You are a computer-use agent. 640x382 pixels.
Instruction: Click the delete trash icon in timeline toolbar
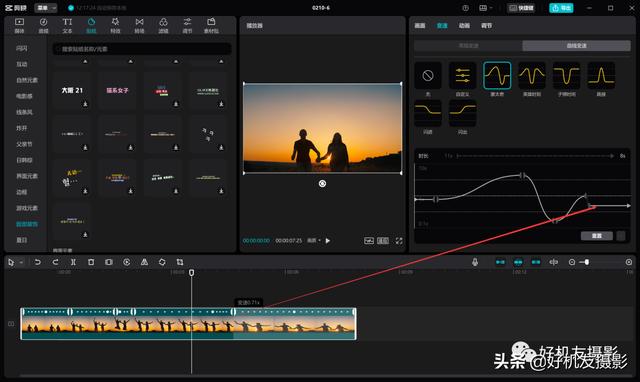pos(91,262)
